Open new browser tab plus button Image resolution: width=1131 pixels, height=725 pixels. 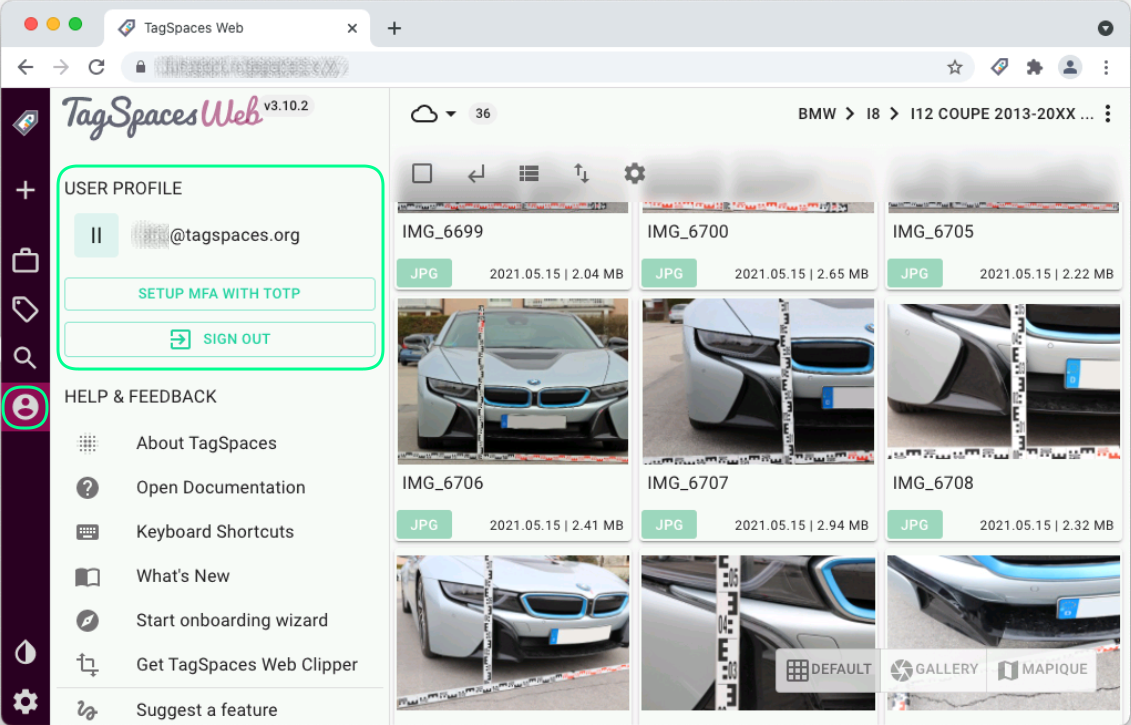[394, 28]
